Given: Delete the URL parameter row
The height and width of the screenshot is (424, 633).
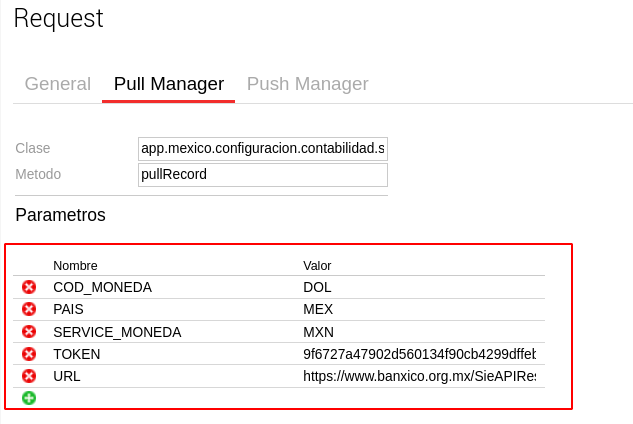Looking at the screenshot, I should (29, 376).
